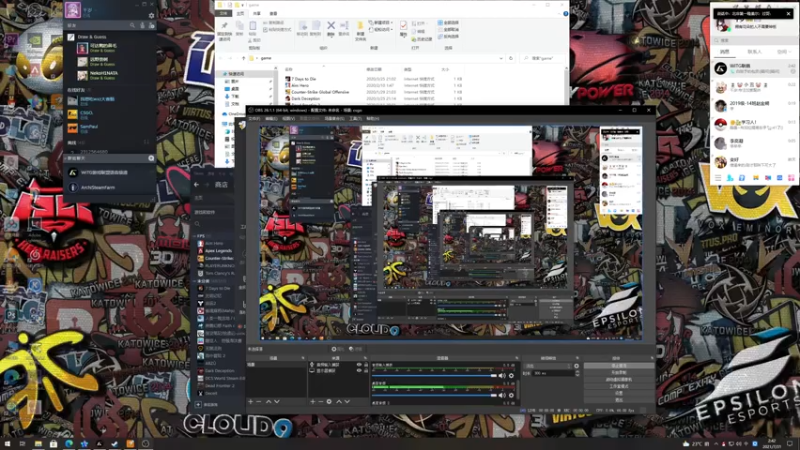Mute the desktop audio track in OBS mixer
The width and height of the screenshot is (800, 450).
[x=503, y=395]
